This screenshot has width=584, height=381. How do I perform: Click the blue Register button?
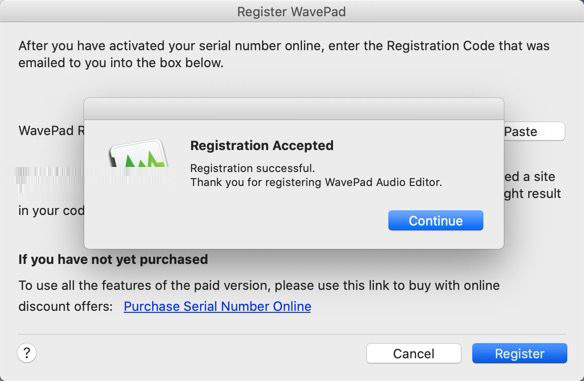(520, 353)
